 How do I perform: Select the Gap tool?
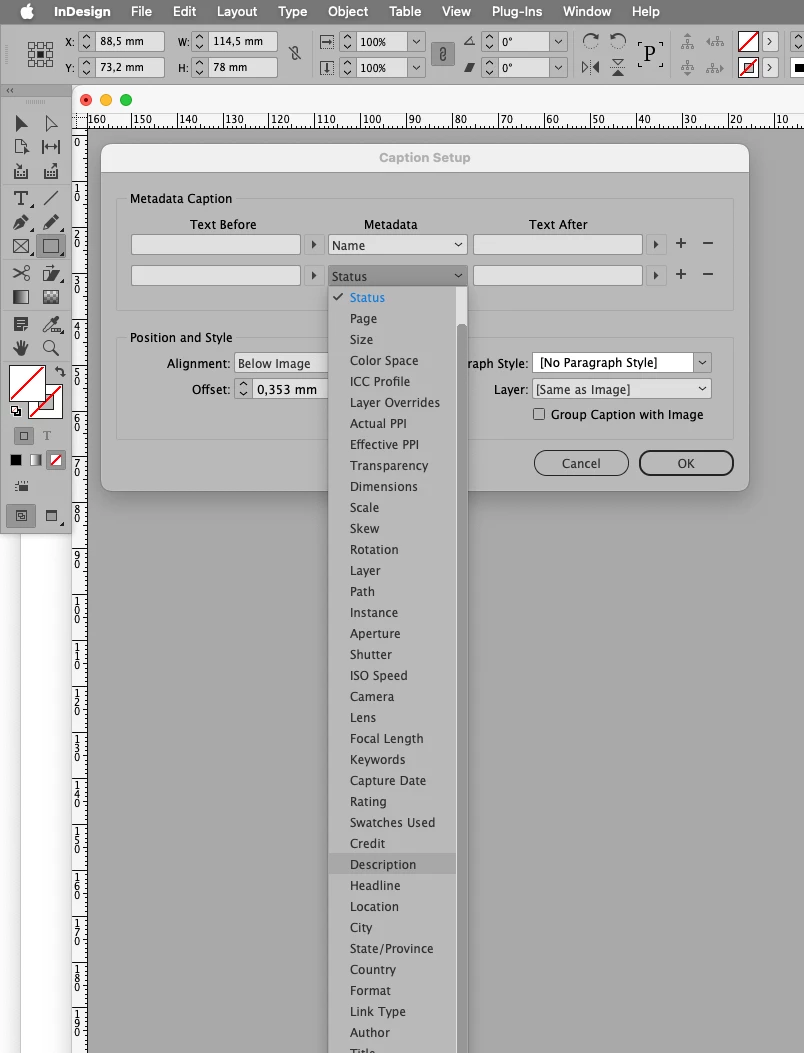pyautogui.click(x=51, y=147)
